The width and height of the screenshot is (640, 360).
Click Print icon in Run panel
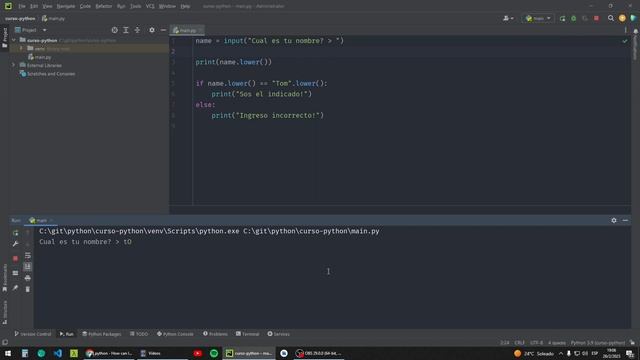point(28,278)
